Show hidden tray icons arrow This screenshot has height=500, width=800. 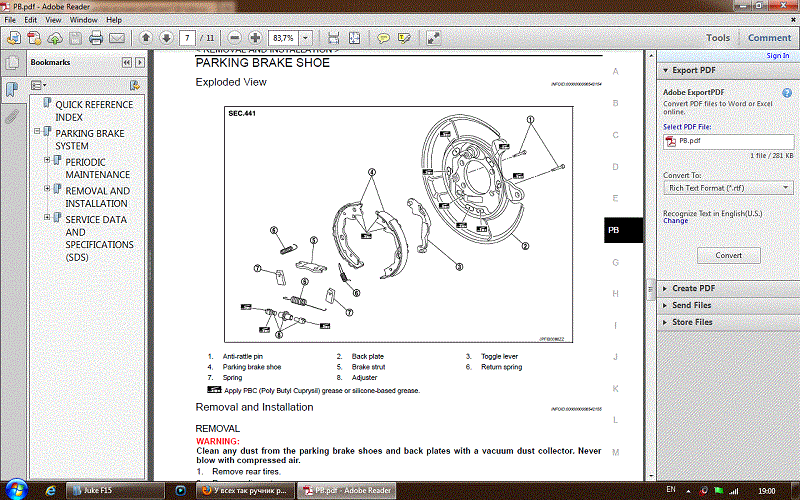click(688, 491)
